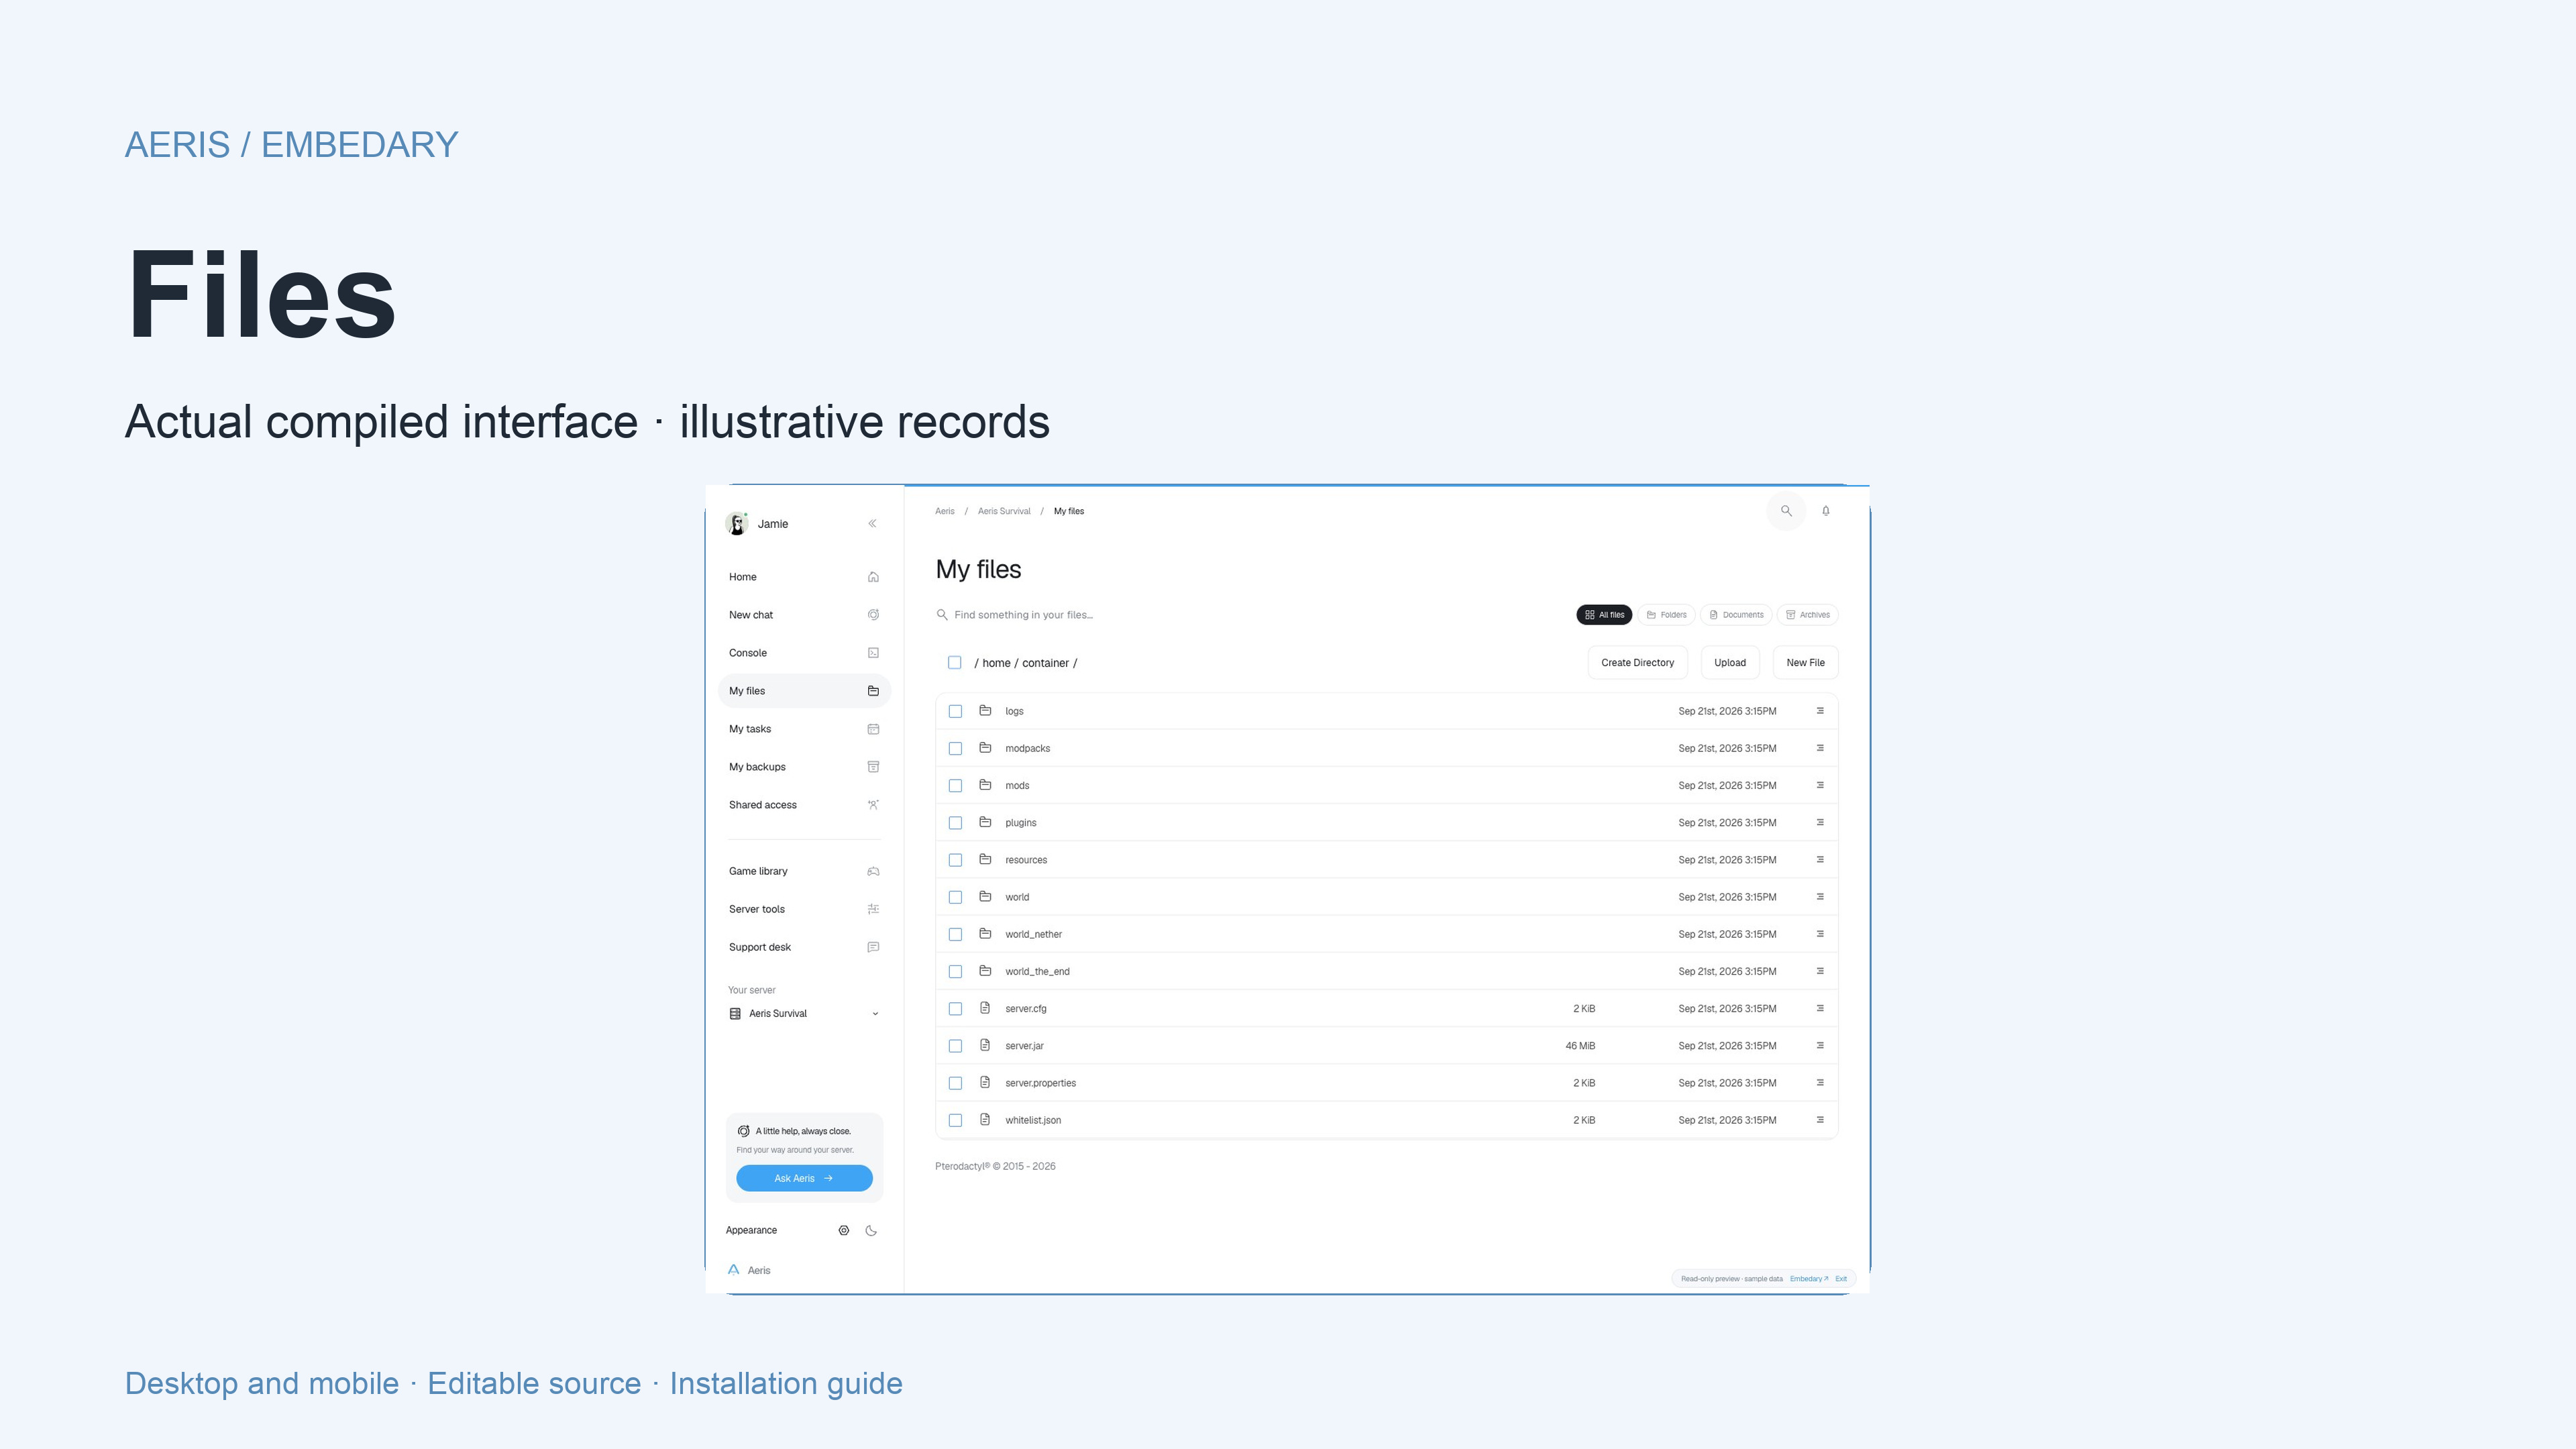Open Jamie's profile avatar
2576x1449 pixels.
(x=737, y=523)
